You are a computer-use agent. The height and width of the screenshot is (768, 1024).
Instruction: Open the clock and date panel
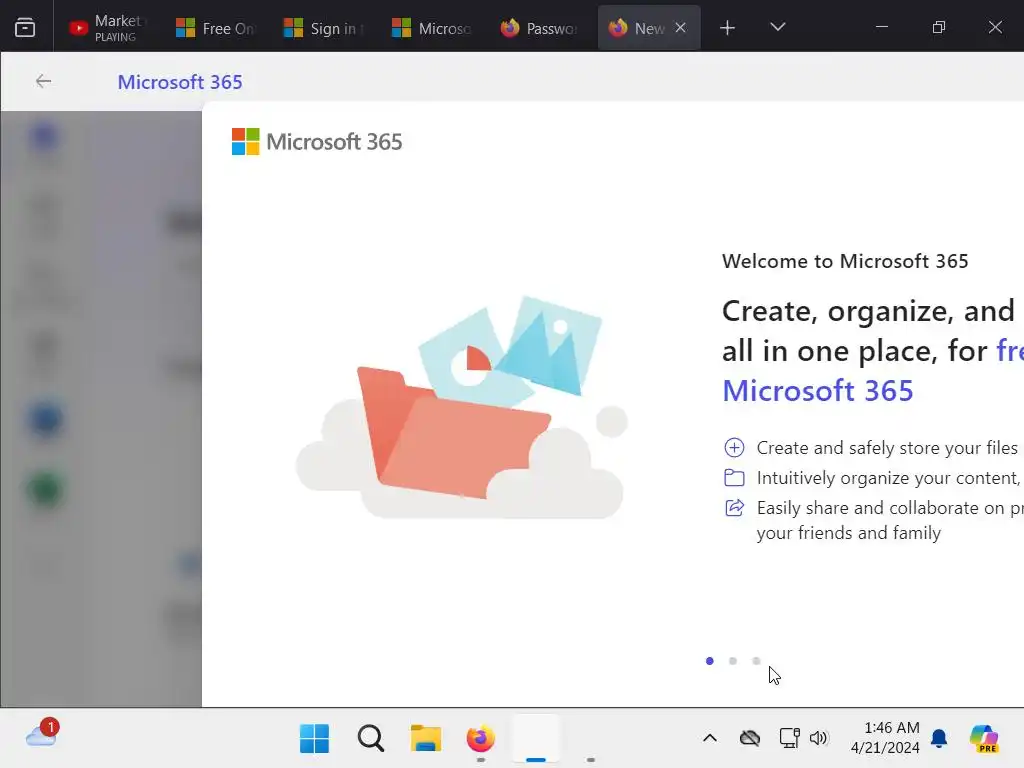click(885, 738)
